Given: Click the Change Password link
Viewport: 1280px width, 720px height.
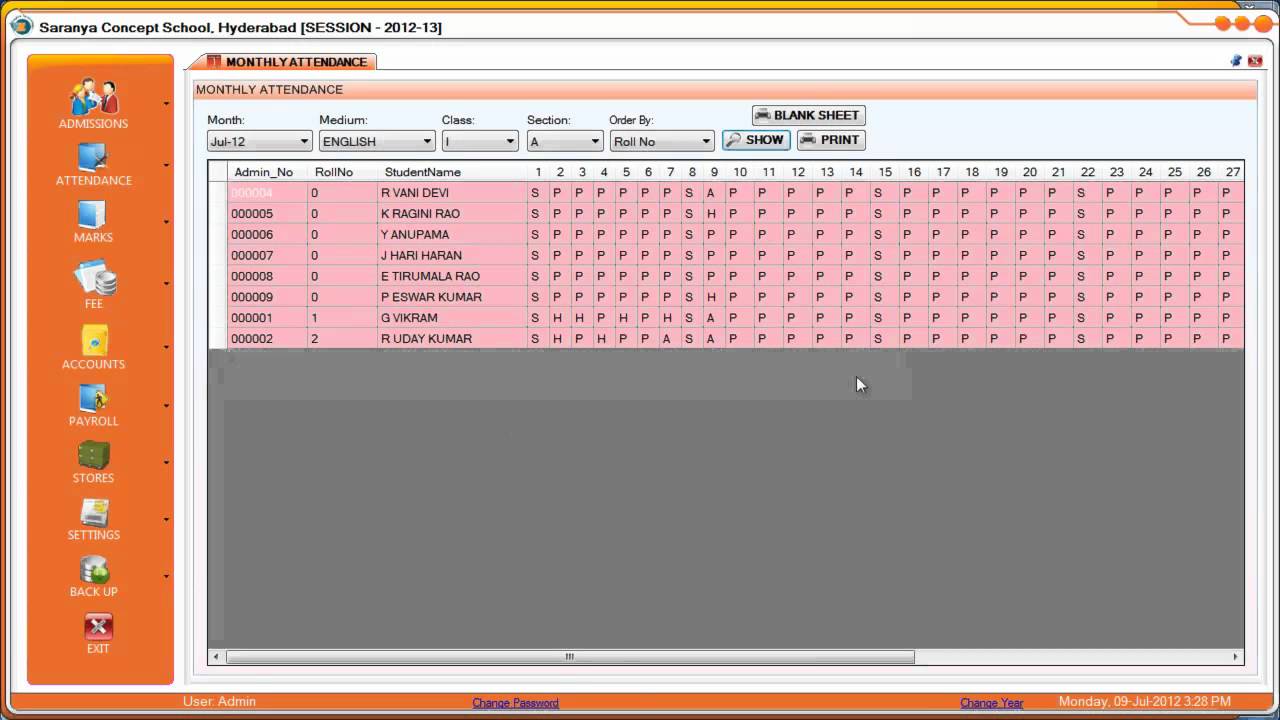Looking at the screenshot, I should click(x=515, y=703).
